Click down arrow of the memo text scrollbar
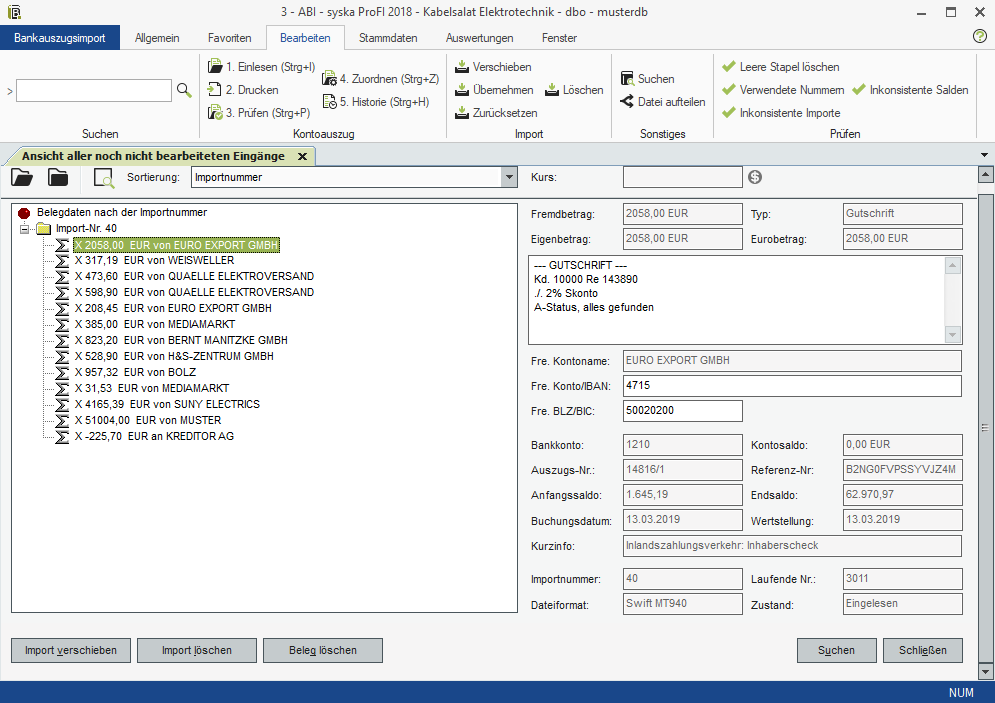This screenshot has height=703, width=995. click(x=952, y=334)
